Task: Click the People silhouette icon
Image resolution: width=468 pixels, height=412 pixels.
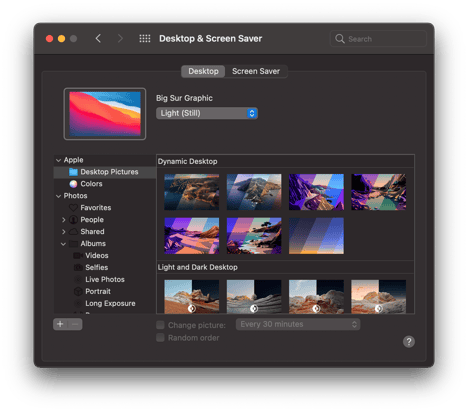Action: [x=73, y=220]
